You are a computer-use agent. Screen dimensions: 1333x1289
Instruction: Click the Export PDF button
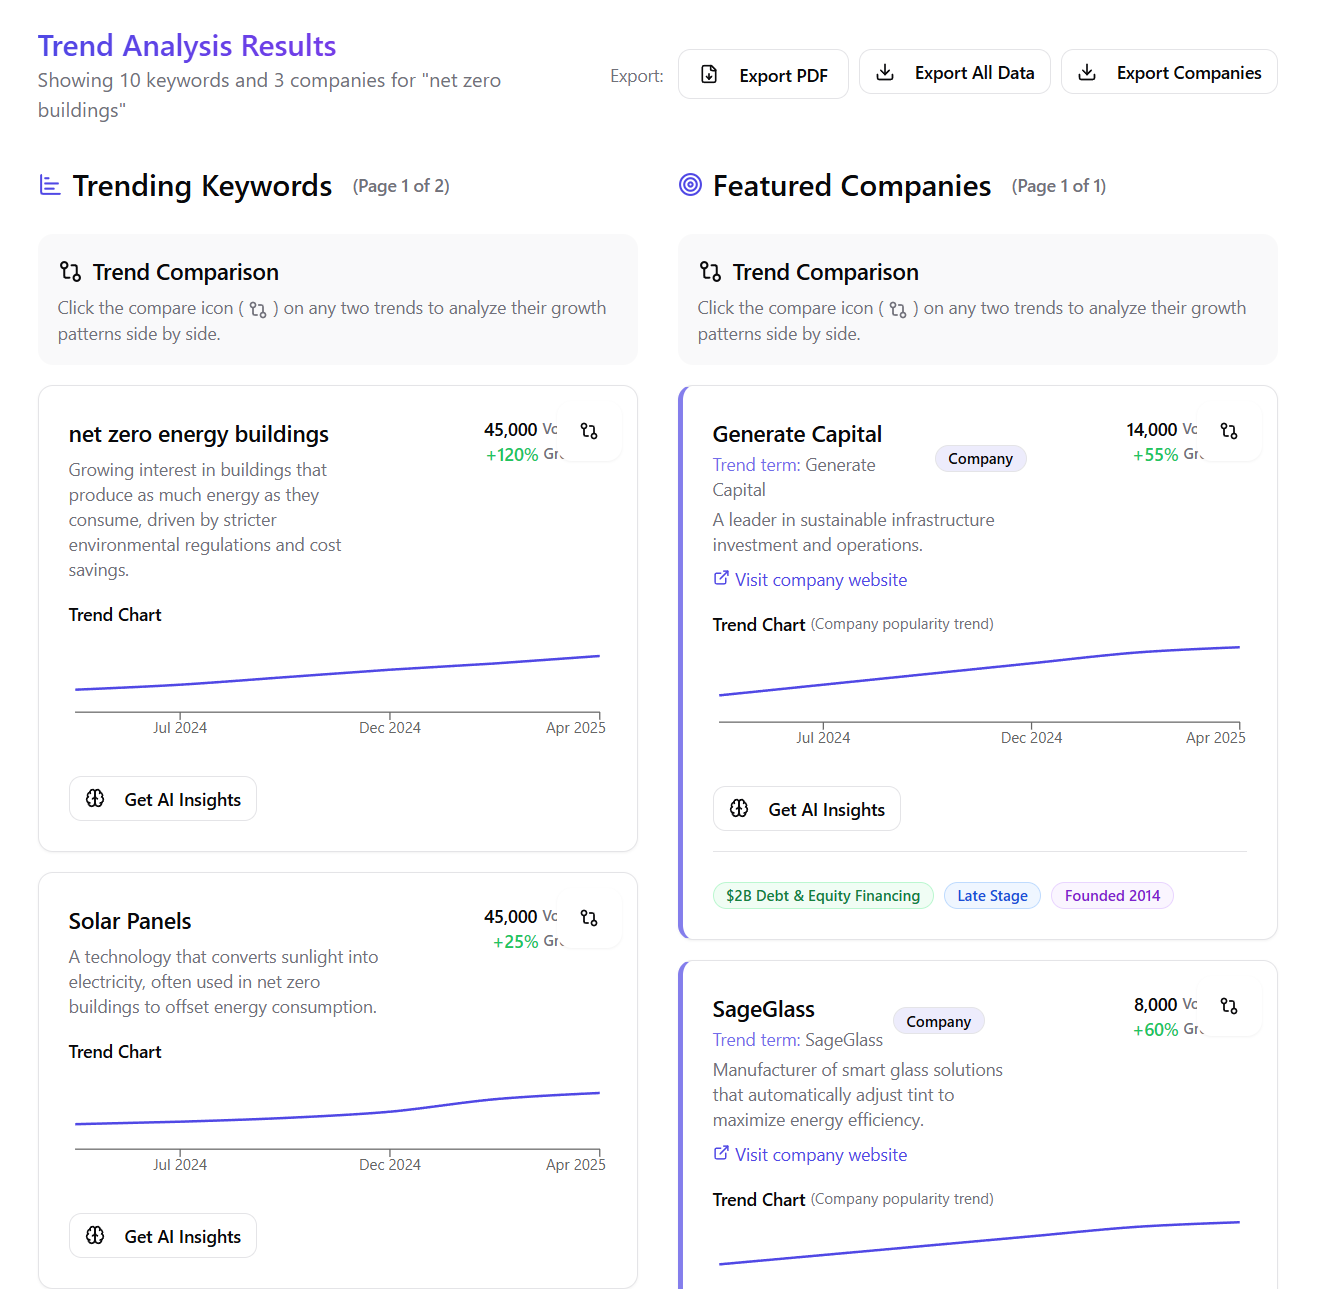(x=763, y=75)
